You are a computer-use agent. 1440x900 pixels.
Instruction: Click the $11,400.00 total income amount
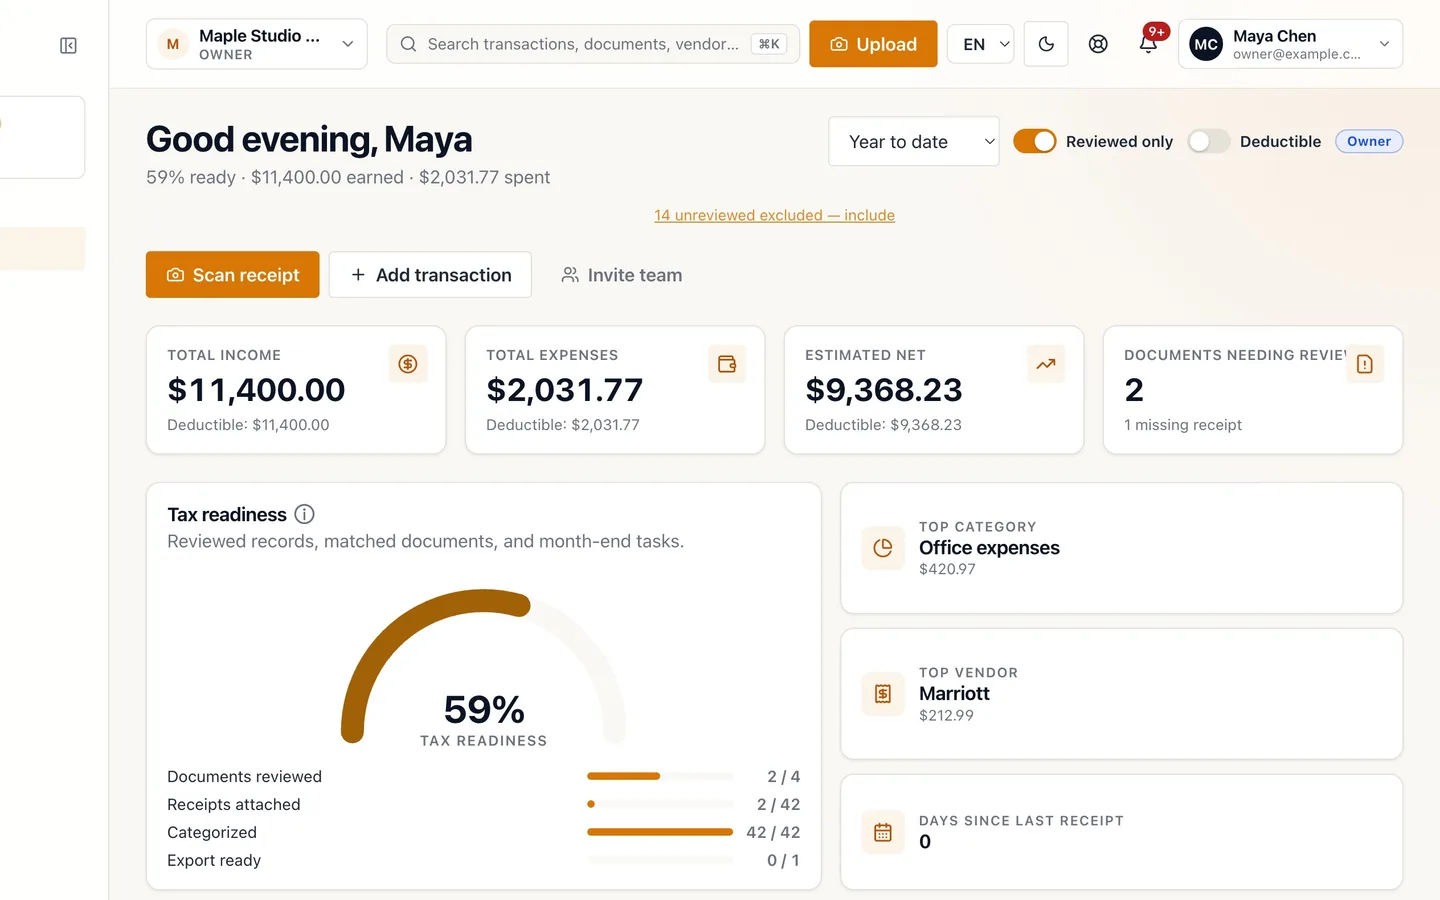click(256, 389)
